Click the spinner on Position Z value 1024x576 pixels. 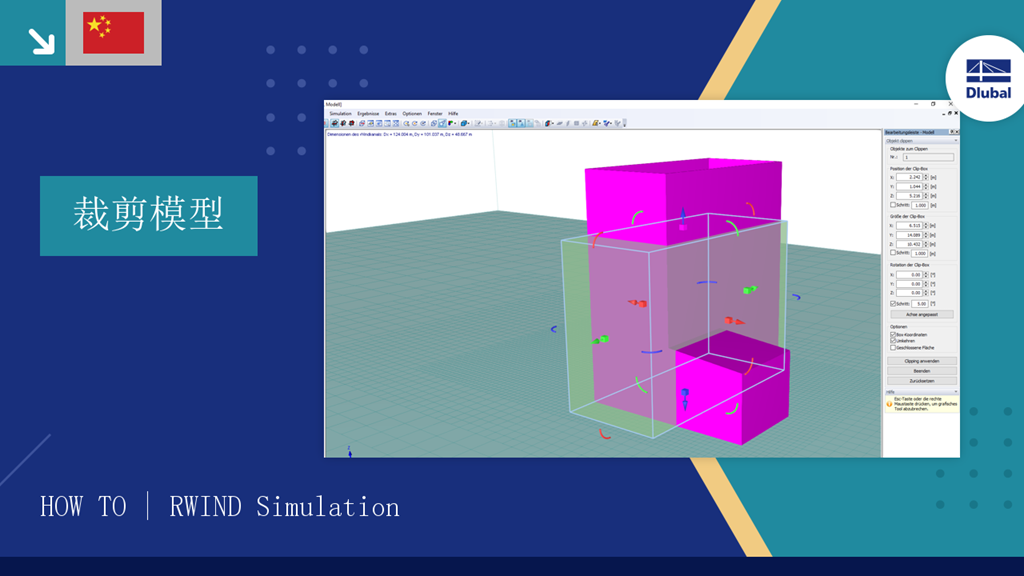point(926,196)
